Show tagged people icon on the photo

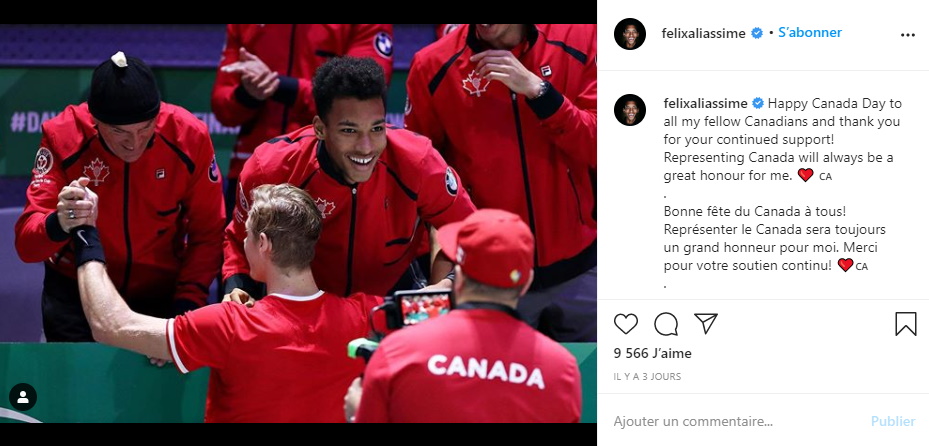[23, 397]
